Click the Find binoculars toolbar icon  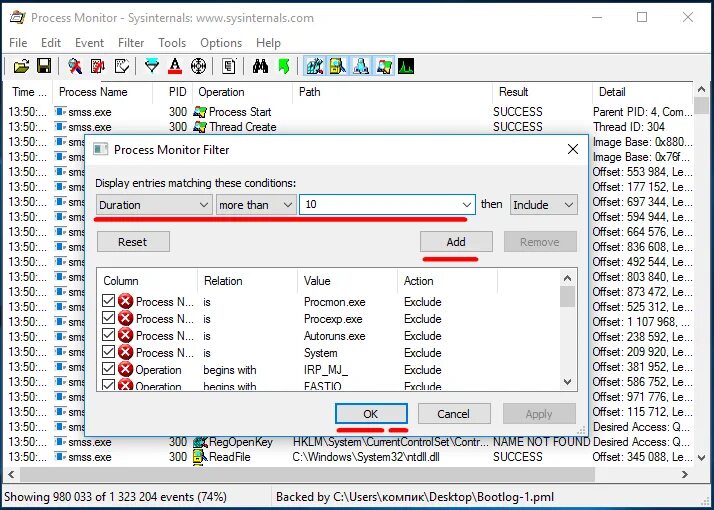point(260,66)
